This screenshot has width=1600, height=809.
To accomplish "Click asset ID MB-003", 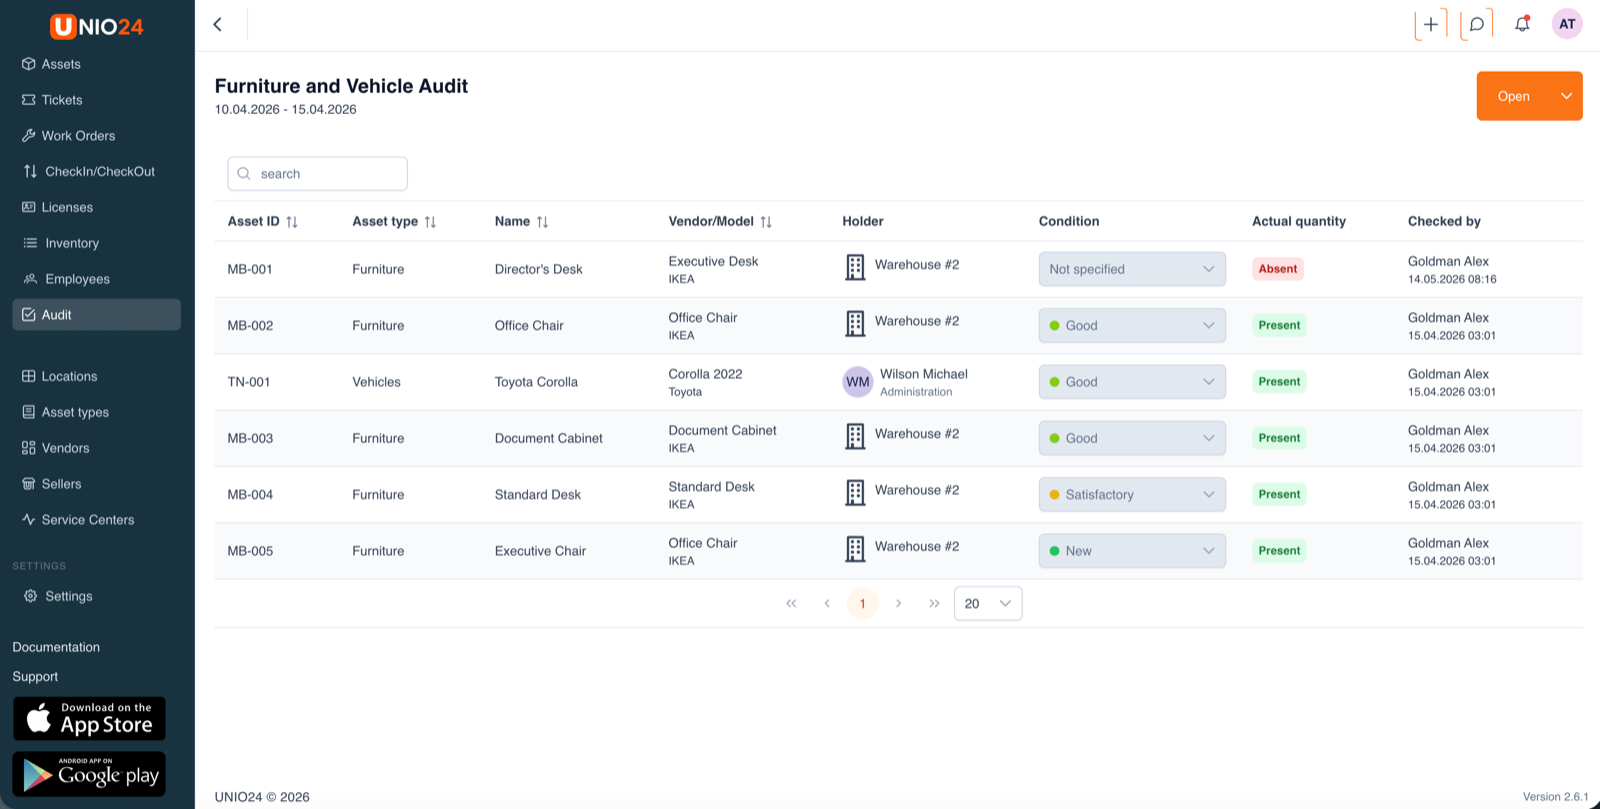I will [250, 438].
